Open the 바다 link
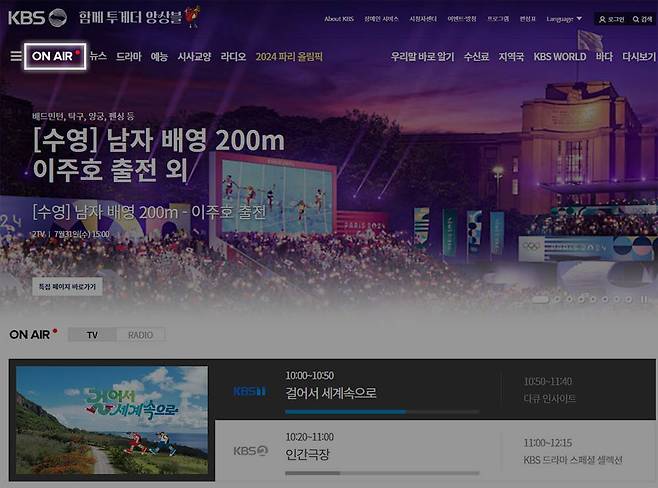Viewport: 658px width, 488px height. pyautogui.click(x=604, y=56)
